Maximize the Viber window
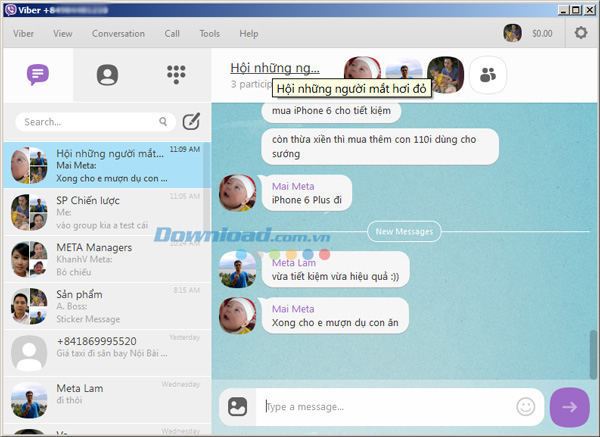The width and height of the screenshot is (600, 437). pyautogui.click(x=576, y=10)
